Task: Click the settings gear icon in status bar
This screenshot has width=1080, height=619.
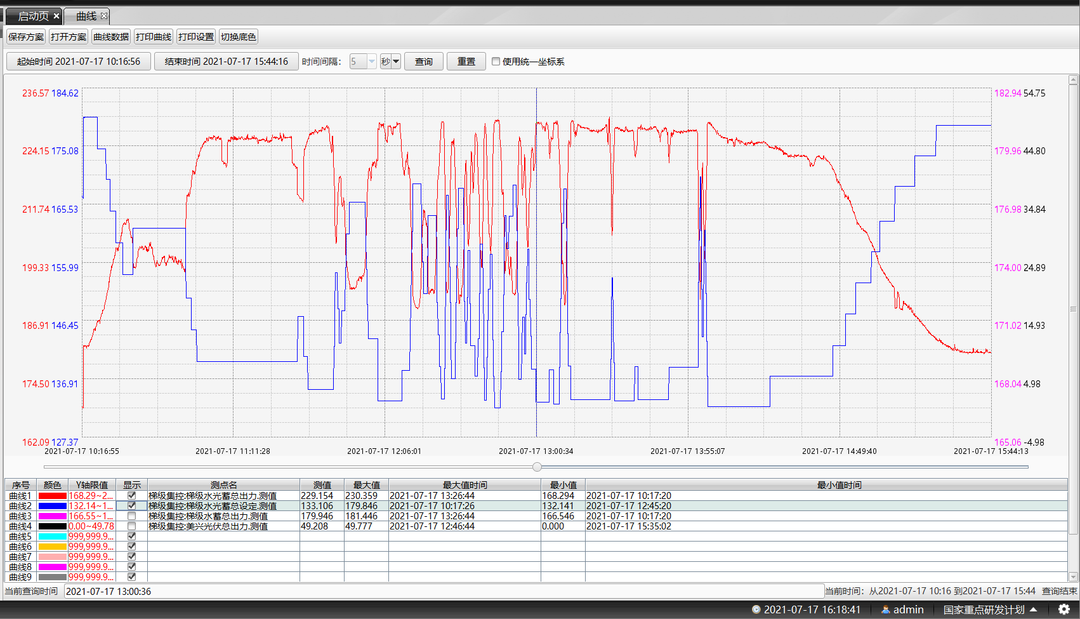Action: point(1063,609)
